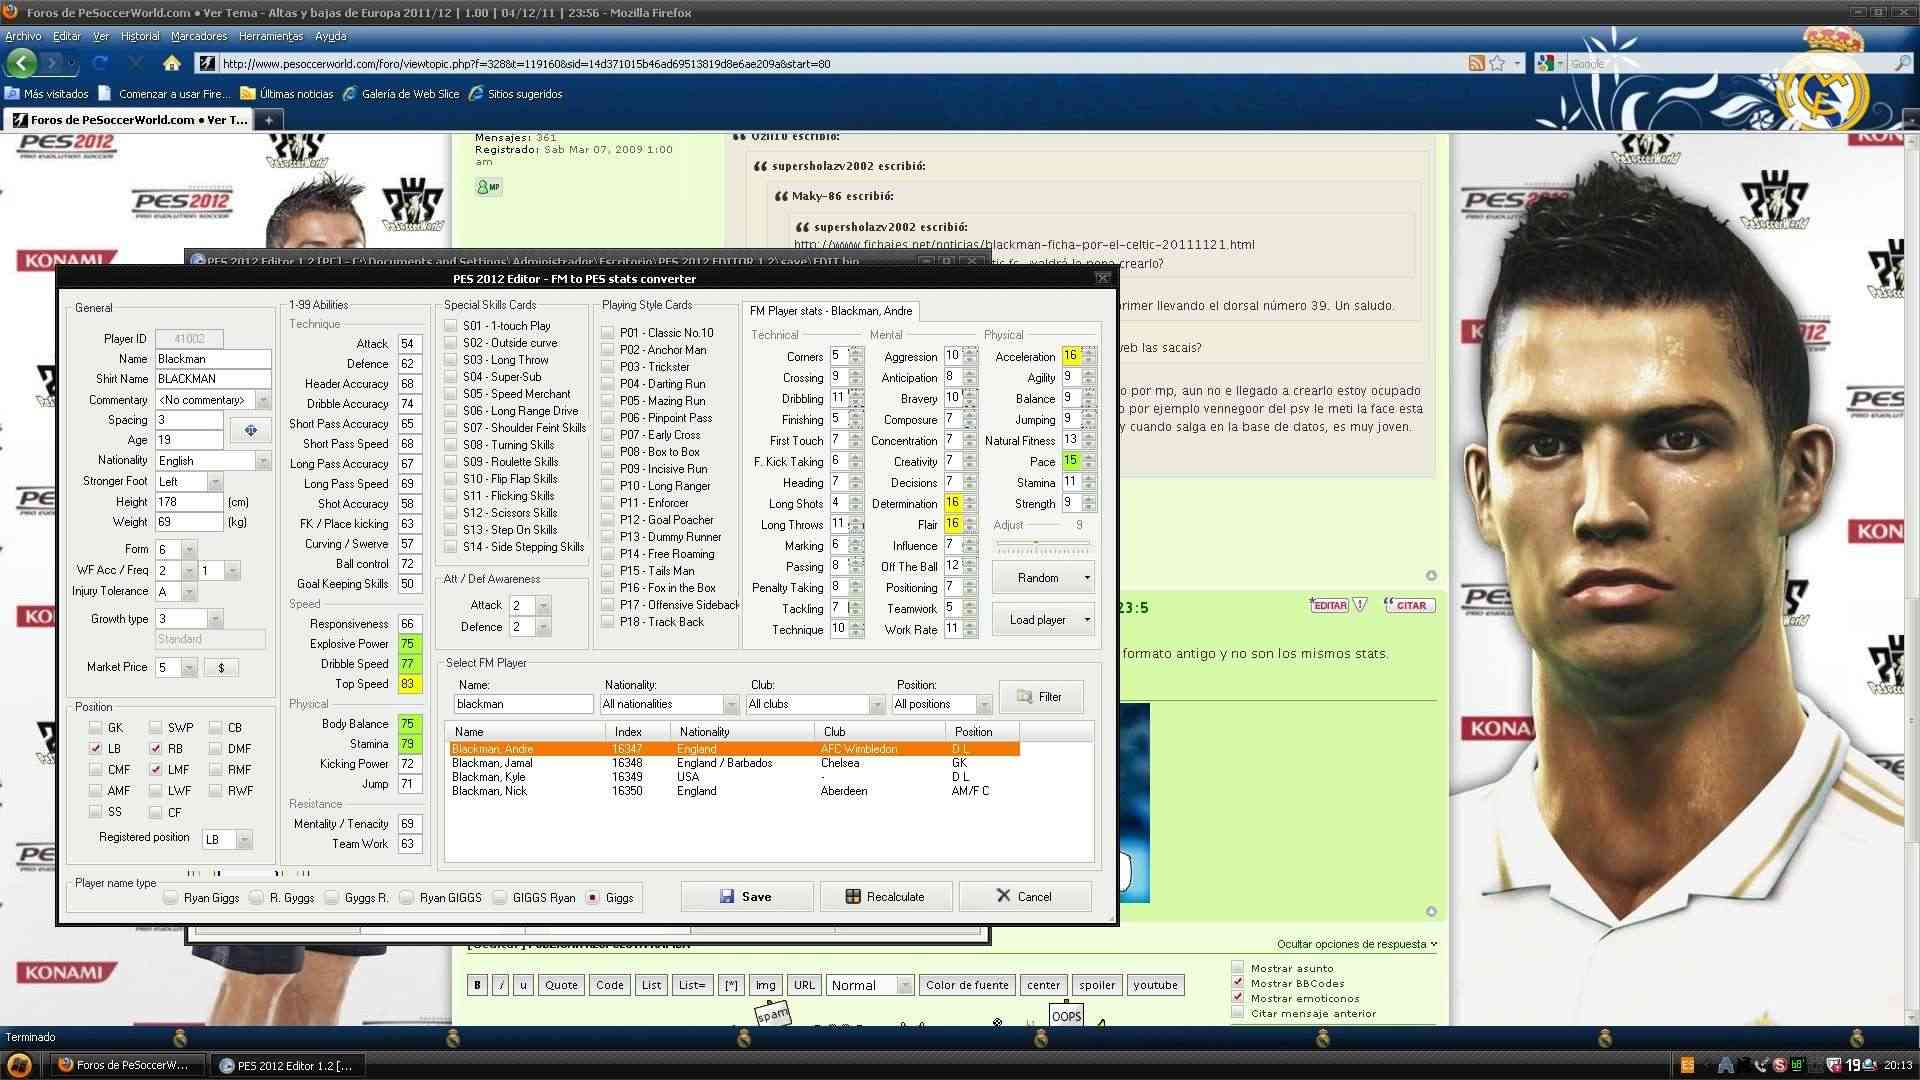Open the Marcadores menu
The height and width of the screenshot is (1080, 1920).
point(199,36)
